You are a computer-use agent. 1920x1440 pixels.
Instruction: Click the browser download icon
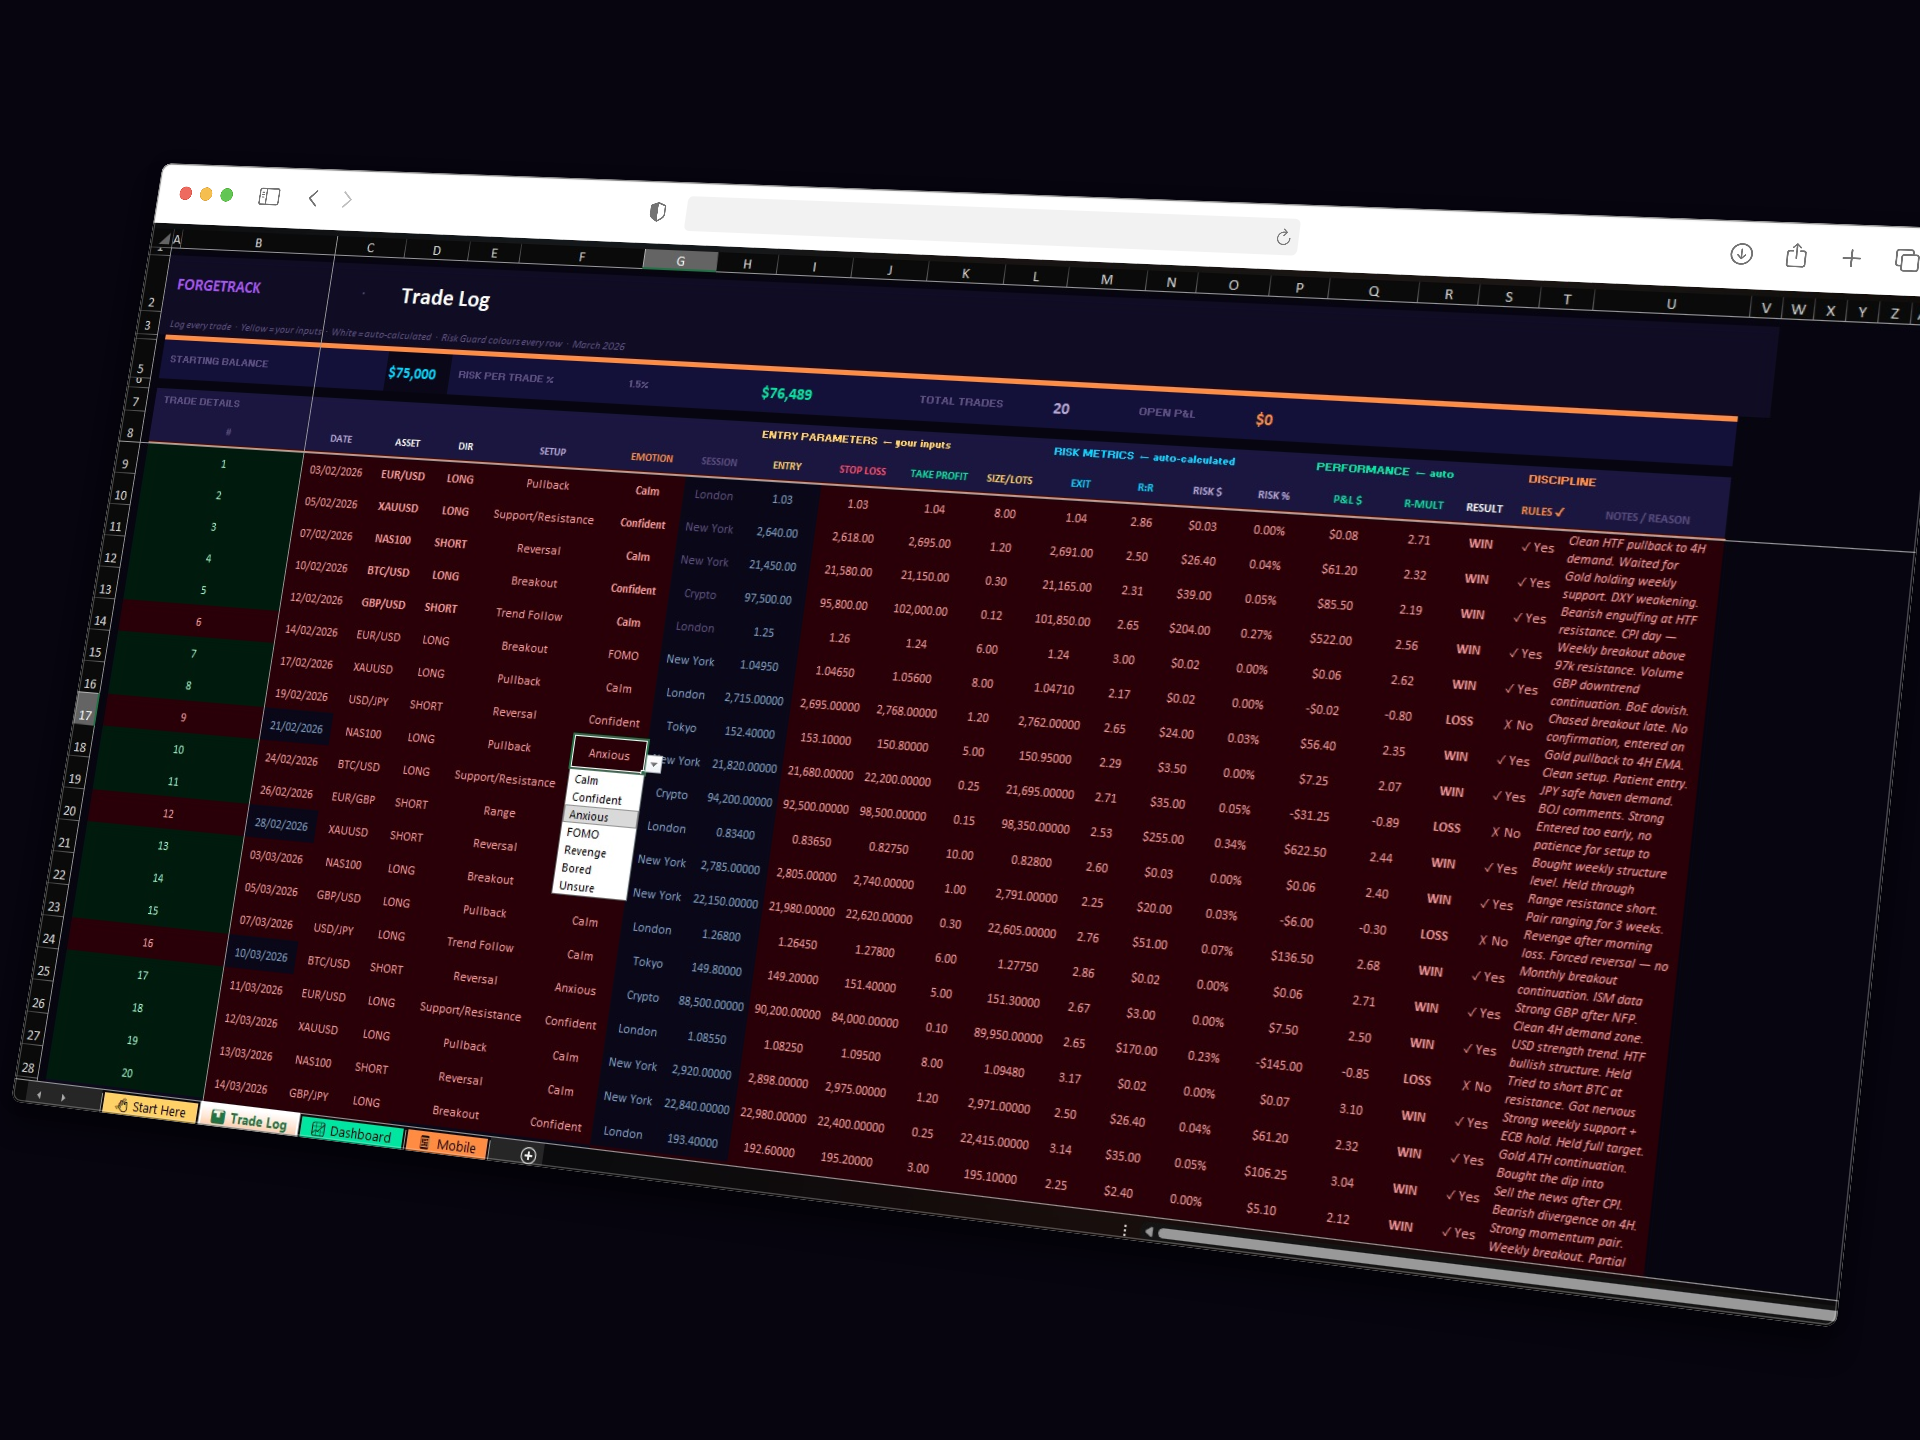click(1741, 256)
